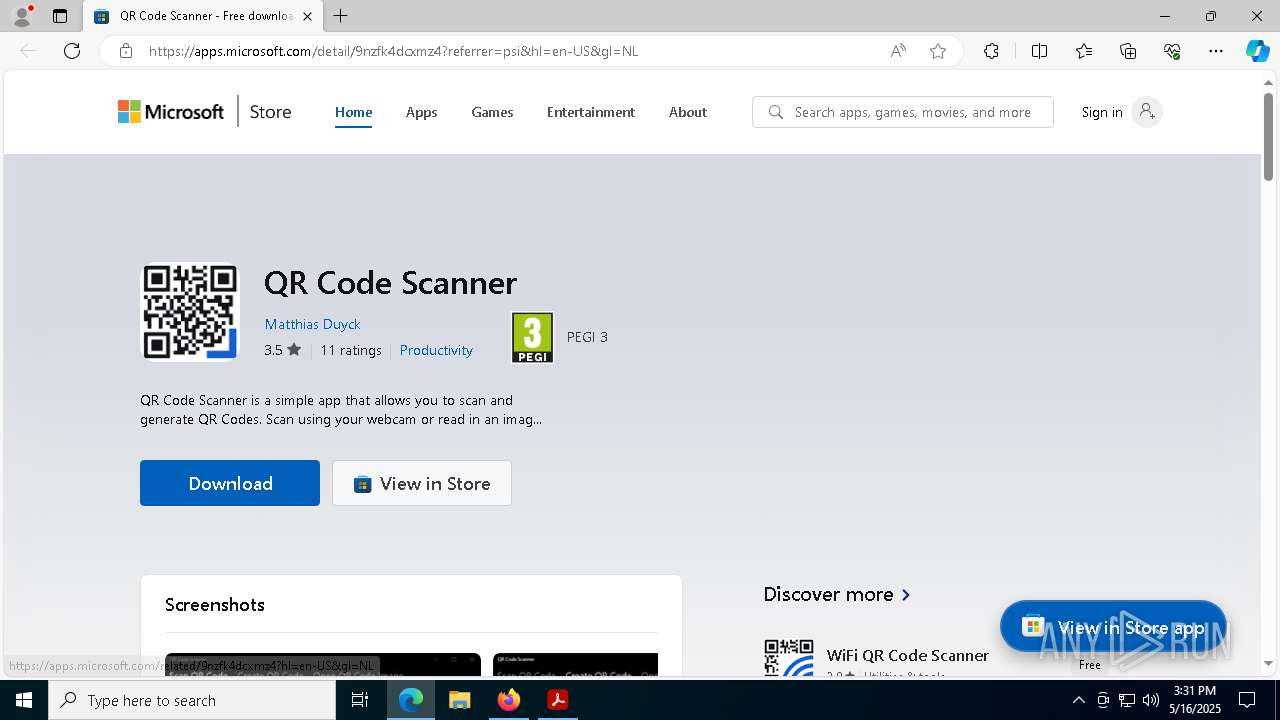Add this page to favorites star
1280x720 pixels.
click(938, 51)
